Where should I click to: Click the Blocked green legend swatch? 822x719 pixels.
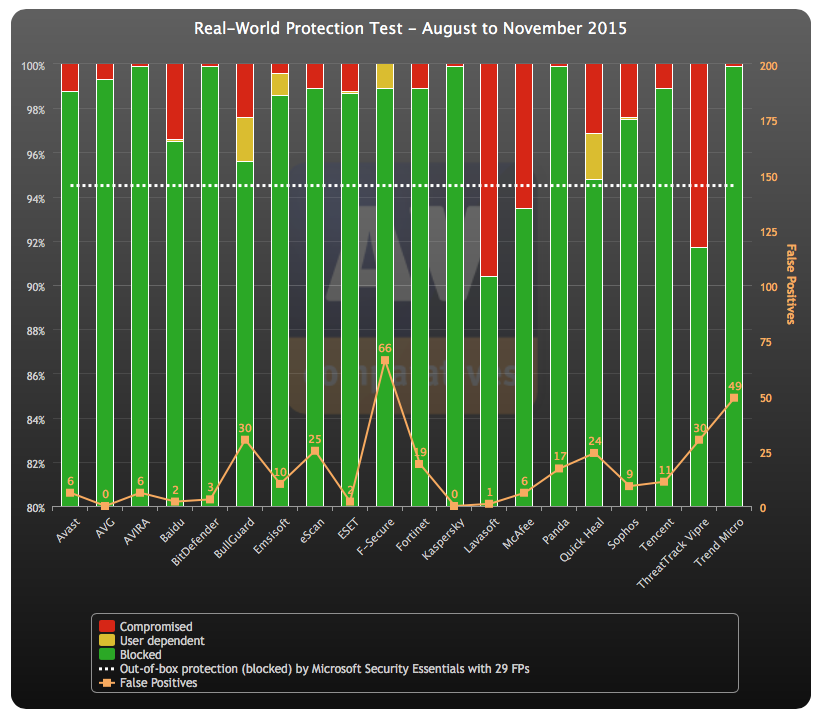point(107,655)
